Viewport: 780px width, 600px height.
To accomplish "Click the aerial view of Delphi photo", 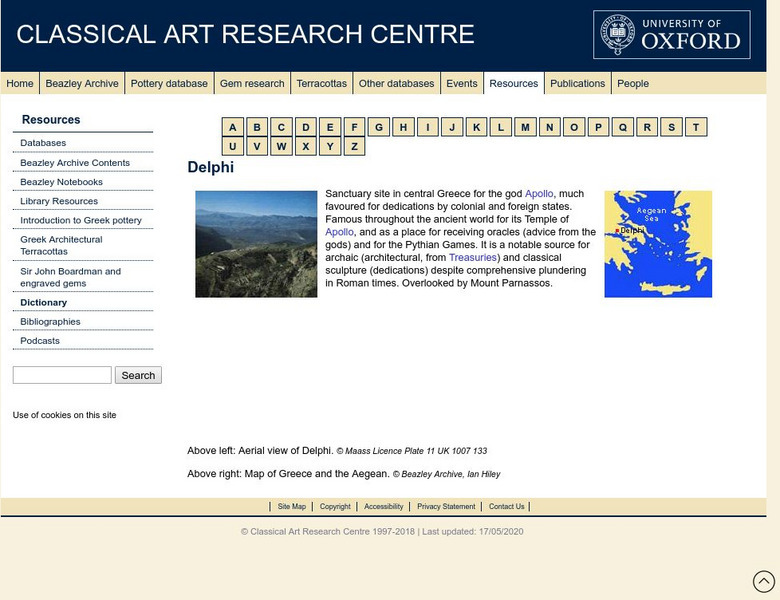I will [256, 244].
